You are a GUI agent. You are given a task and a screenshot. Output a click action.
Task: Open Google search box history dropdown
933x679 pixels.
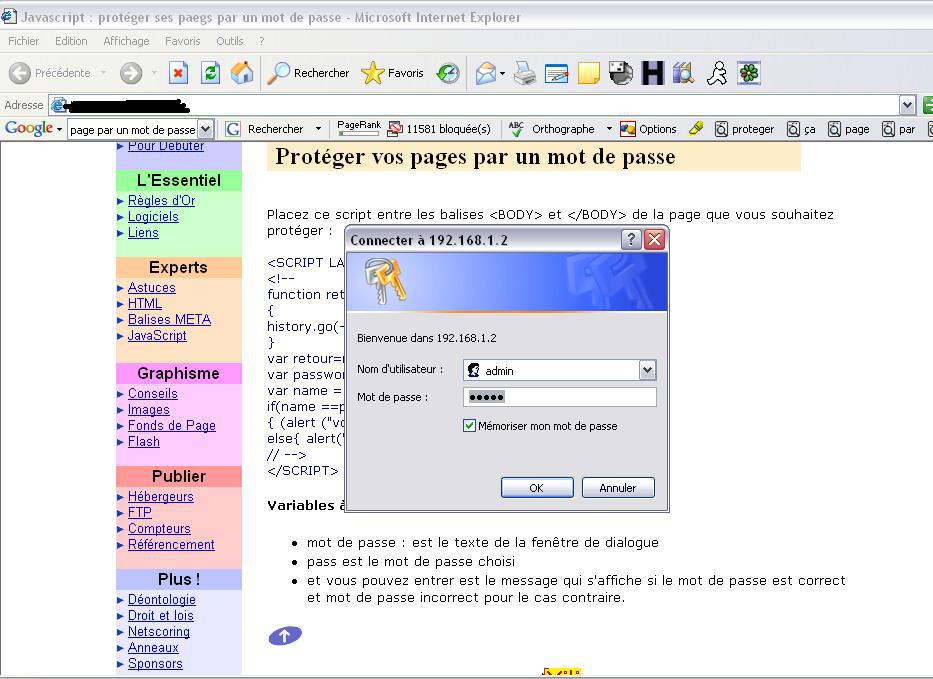[205, 129]
